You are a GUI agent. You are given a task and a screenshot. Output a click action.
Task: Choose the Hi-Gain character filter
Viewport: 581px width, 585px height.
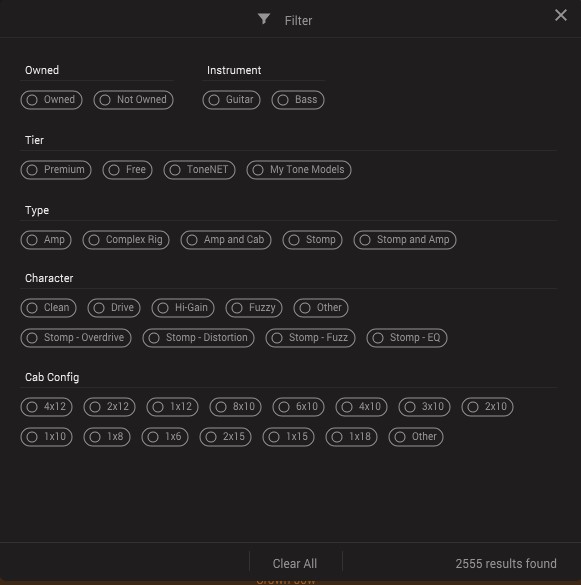click(x=183, y=308)
